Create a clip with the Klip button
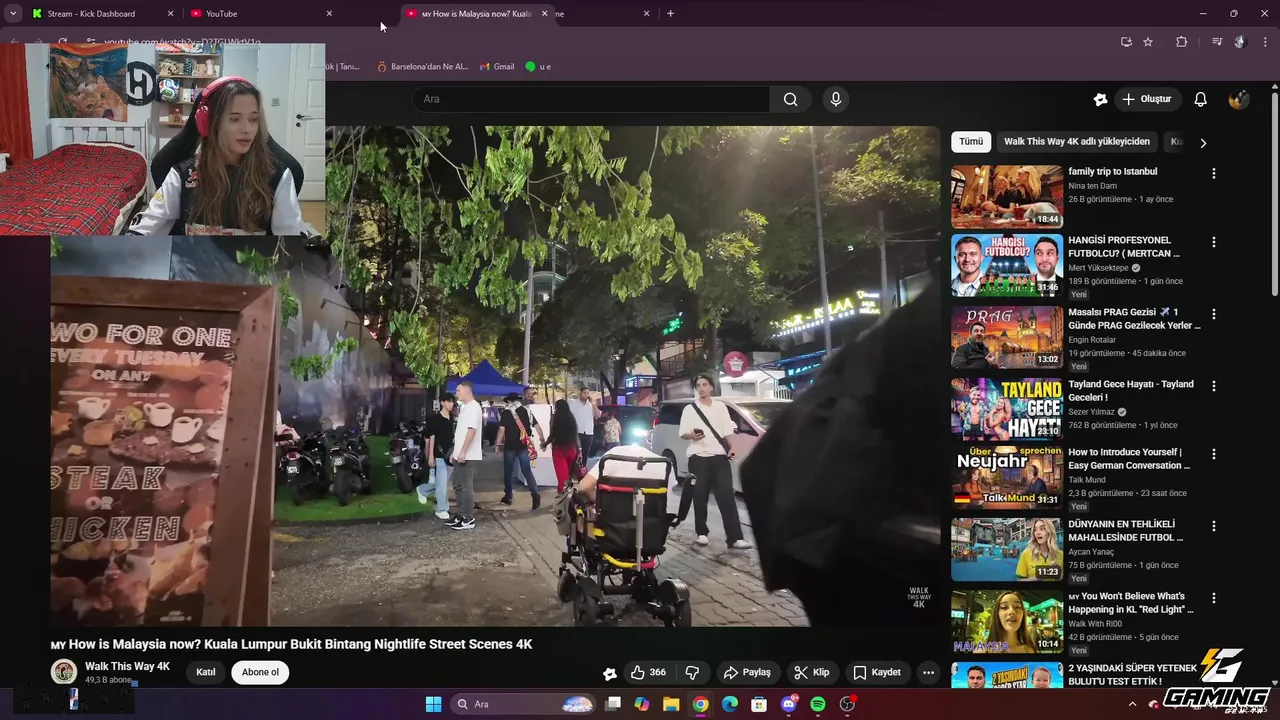The width and height of the screenshot is (1280, 720). pos(811,672)
